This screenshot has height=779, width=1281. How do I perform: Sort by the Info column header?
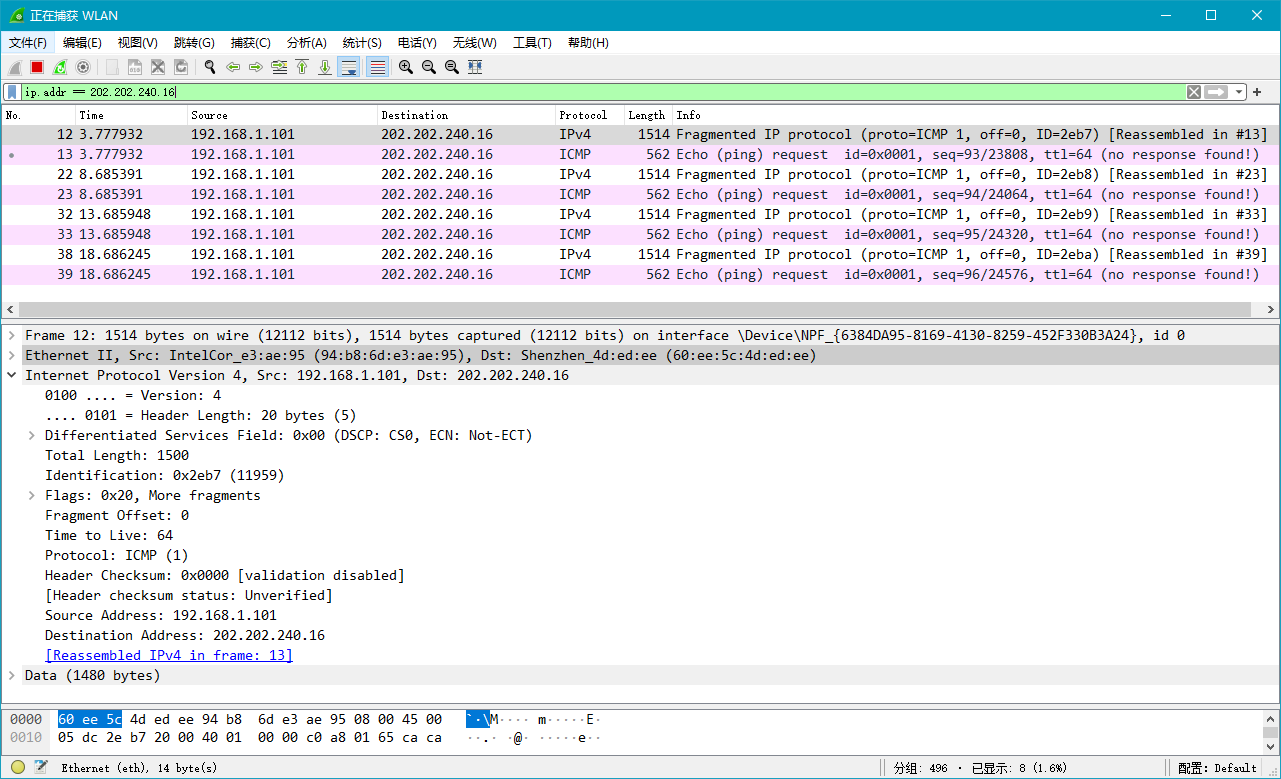tap(975, 115)
